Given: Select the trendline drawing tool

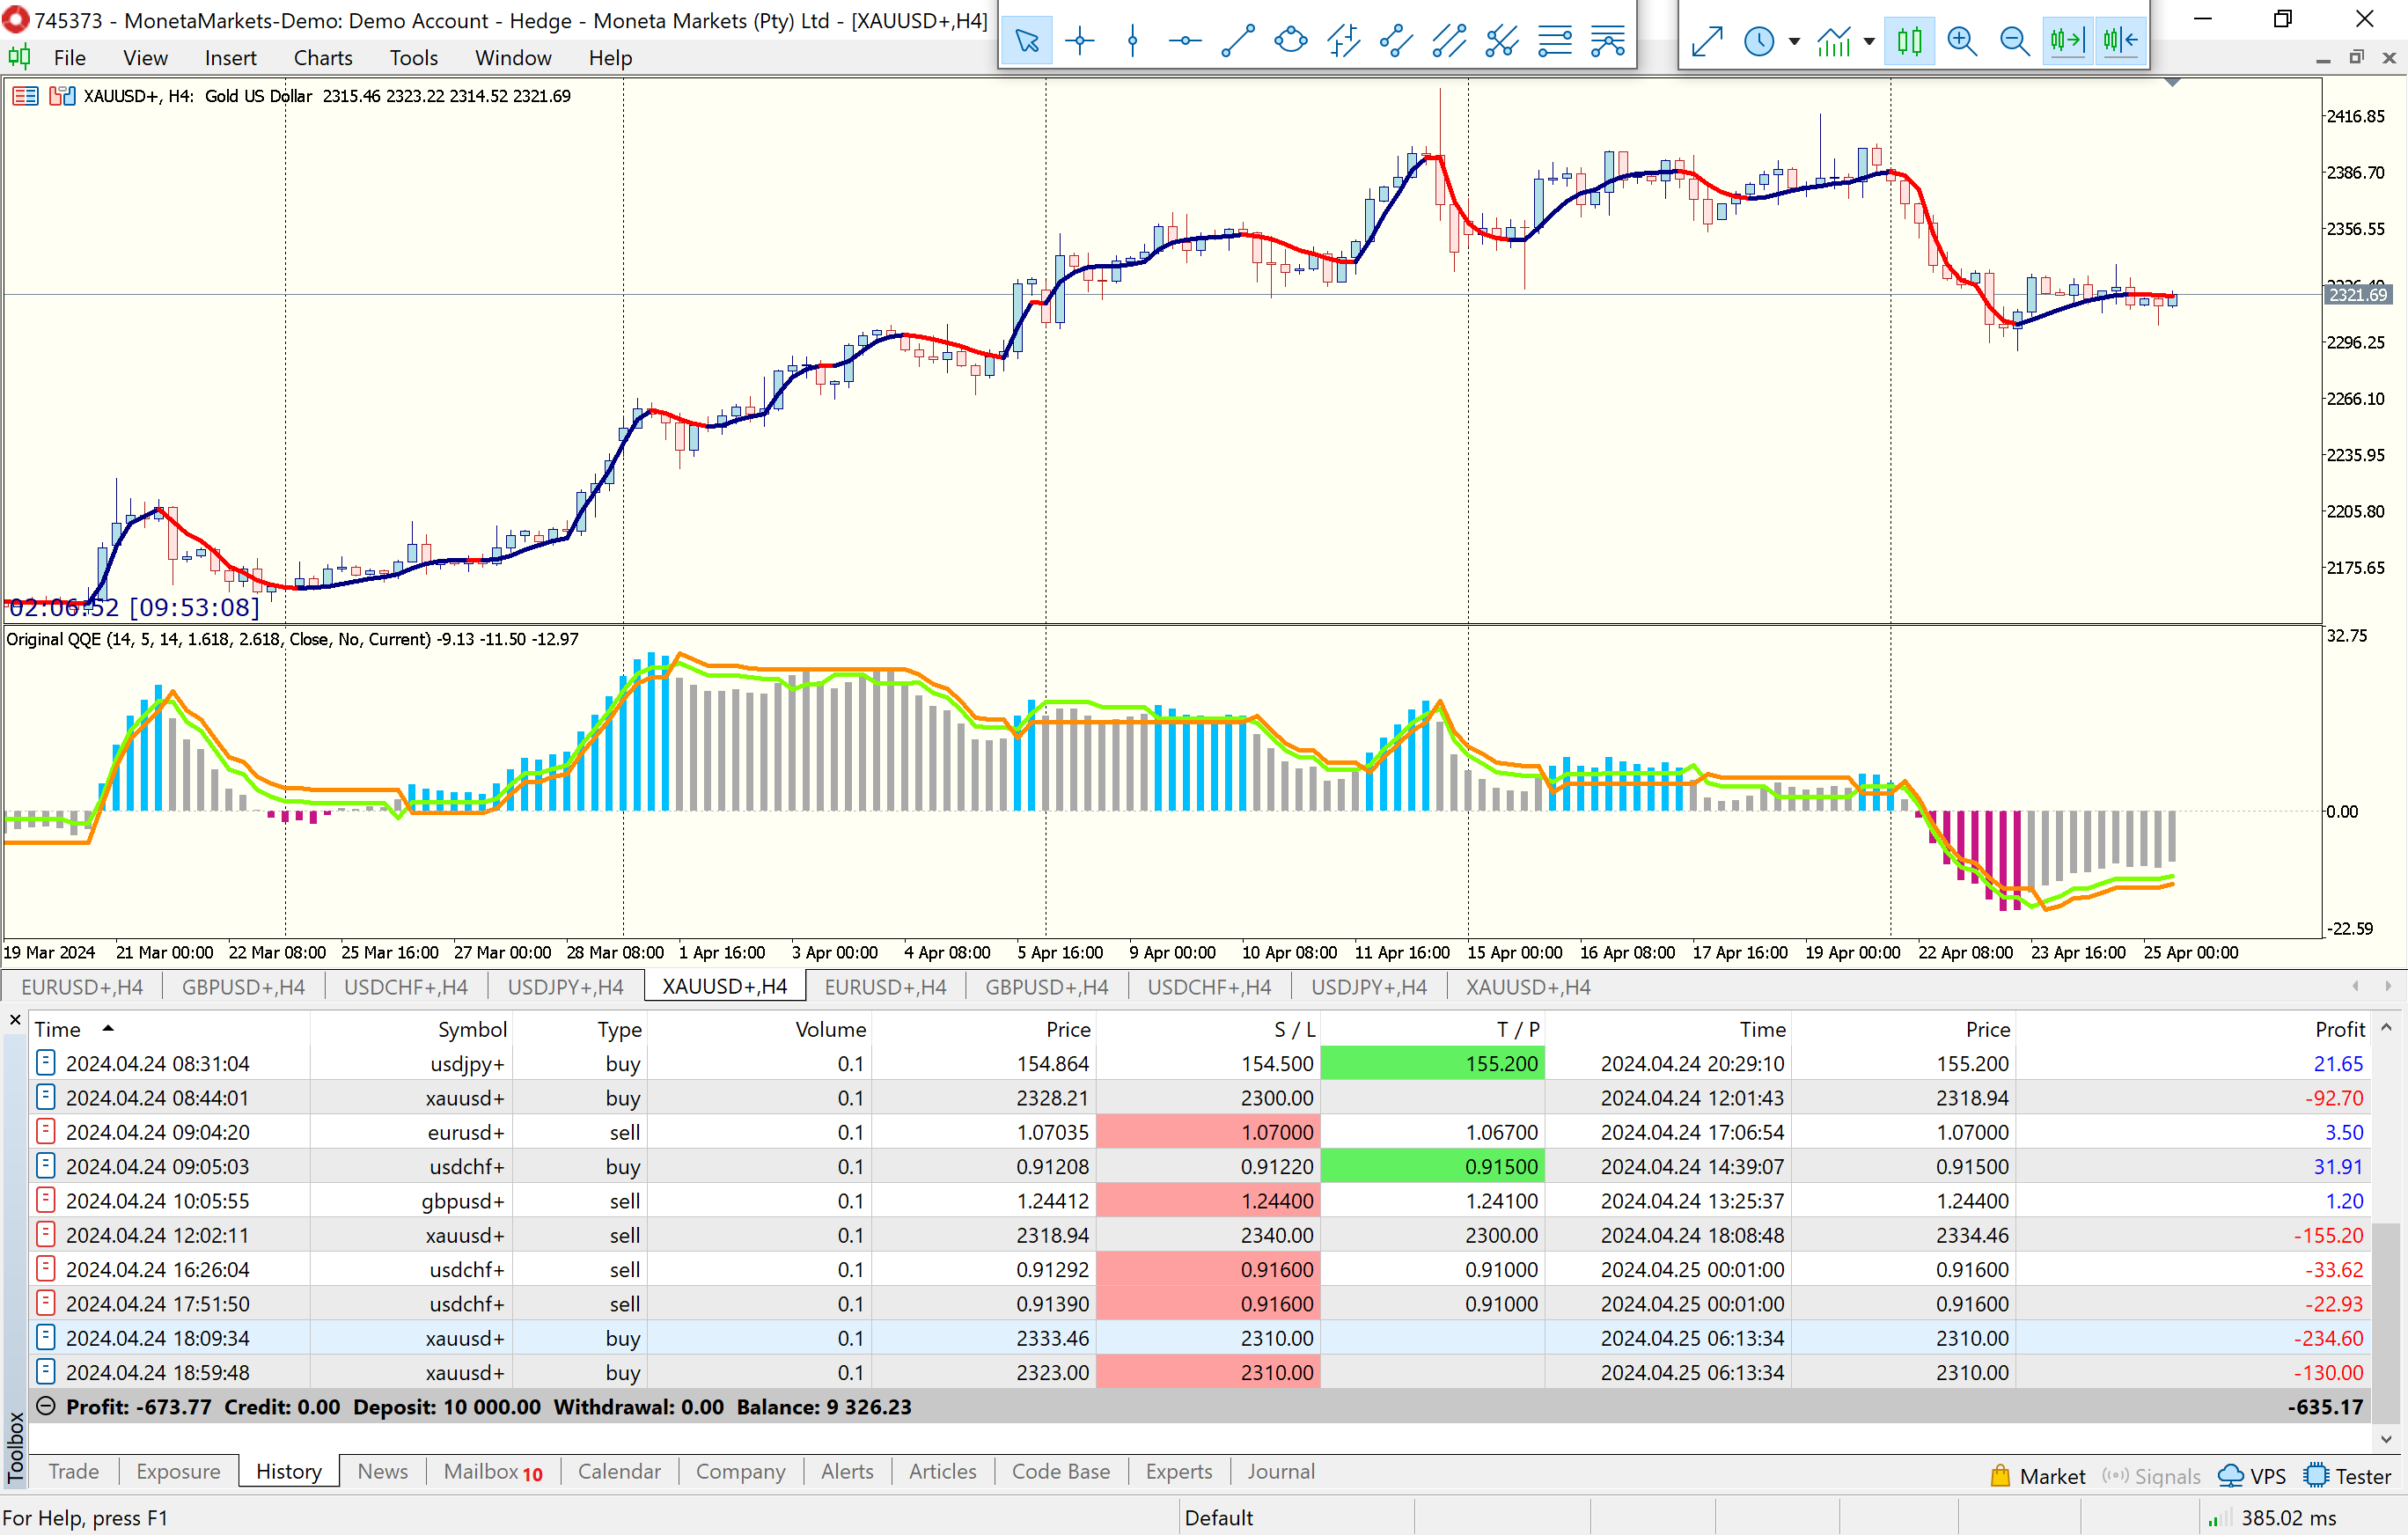Looking at the screenshot, I should click(1238, 41).
